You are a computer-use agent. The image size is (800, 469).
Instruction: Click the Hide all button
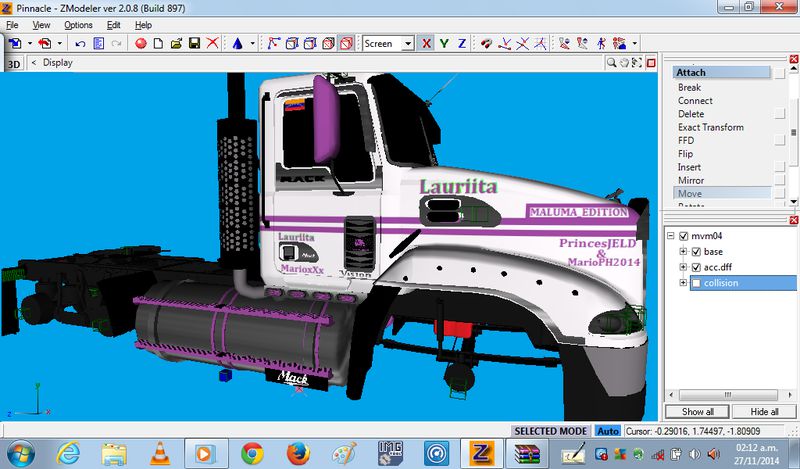pos(764,412)
